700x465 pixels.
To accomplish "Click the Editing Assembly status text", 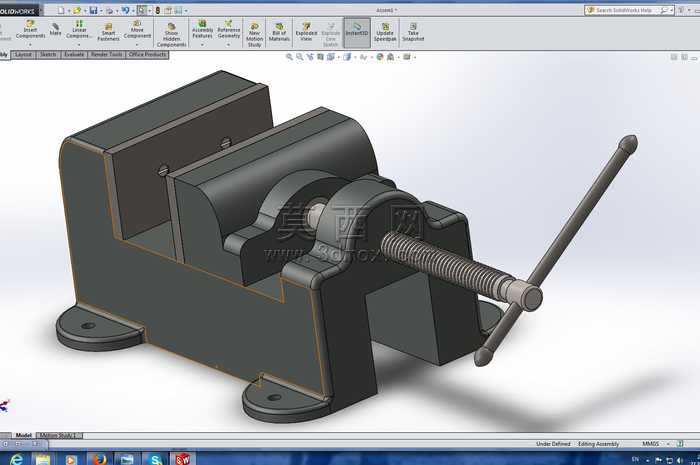I will pos(598,444).
